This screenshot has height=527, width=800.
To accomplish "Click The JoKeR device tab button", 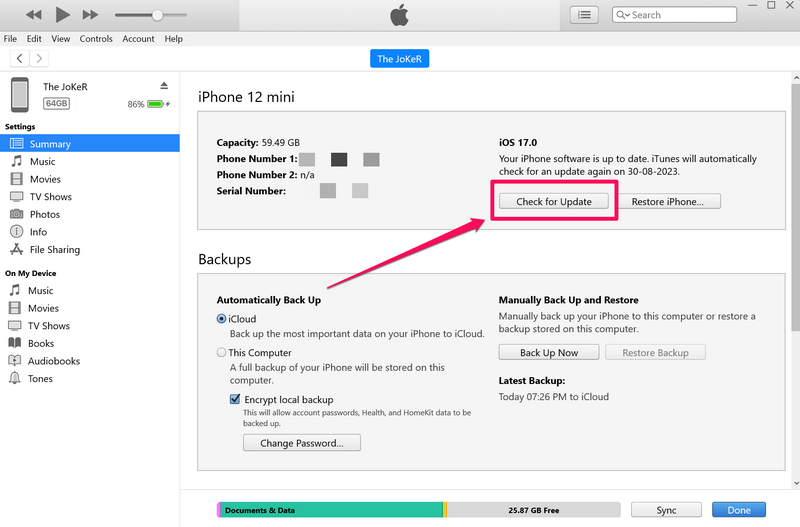I will [x=399, y=59].
